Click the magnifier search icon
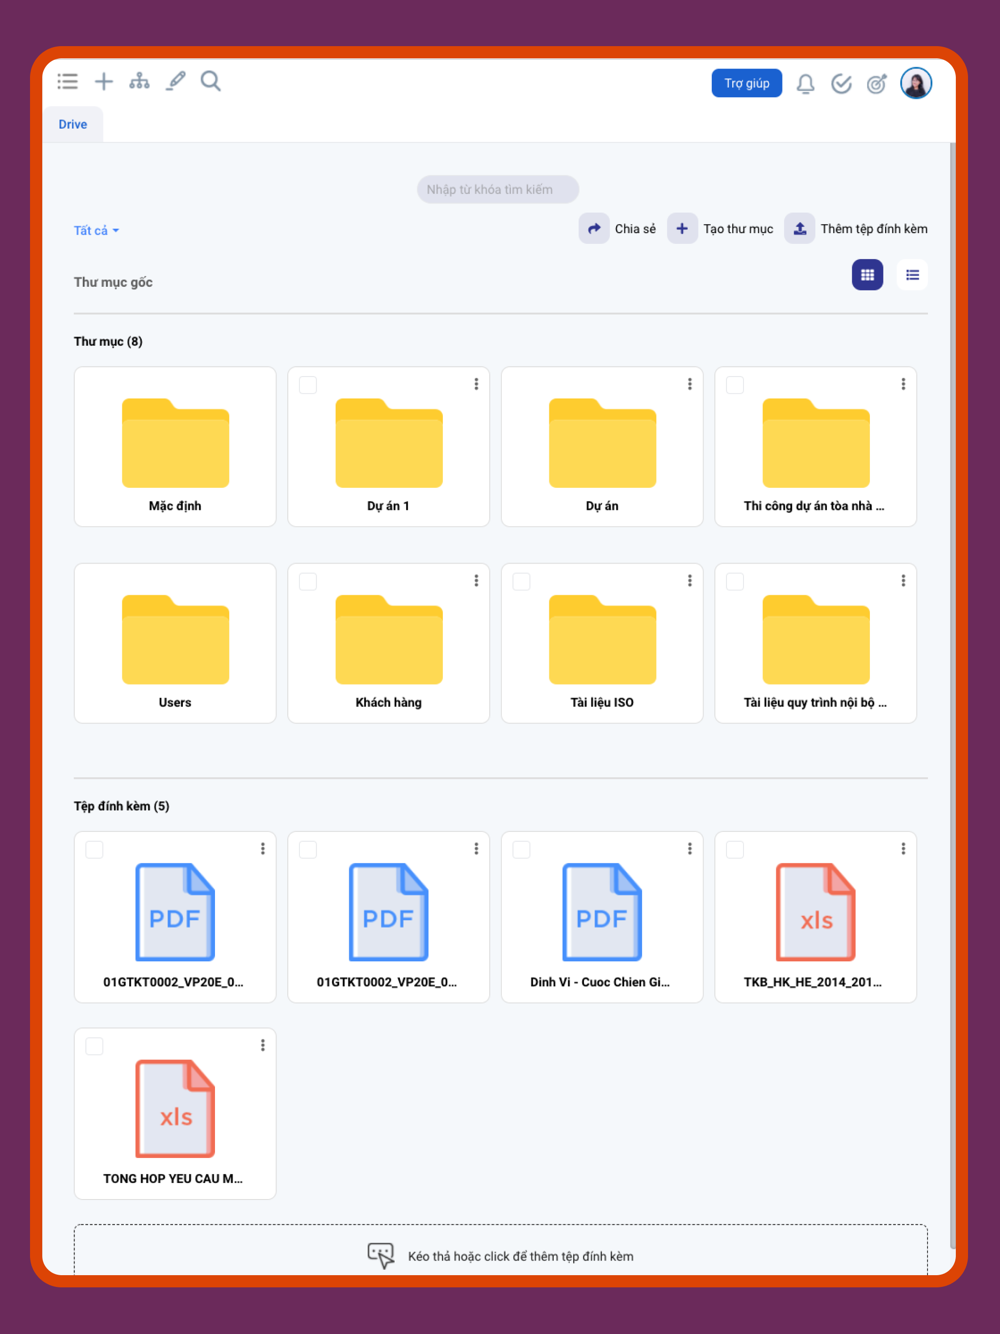1000x1334 pixels. pyautogui.click(x=210, y=81)
